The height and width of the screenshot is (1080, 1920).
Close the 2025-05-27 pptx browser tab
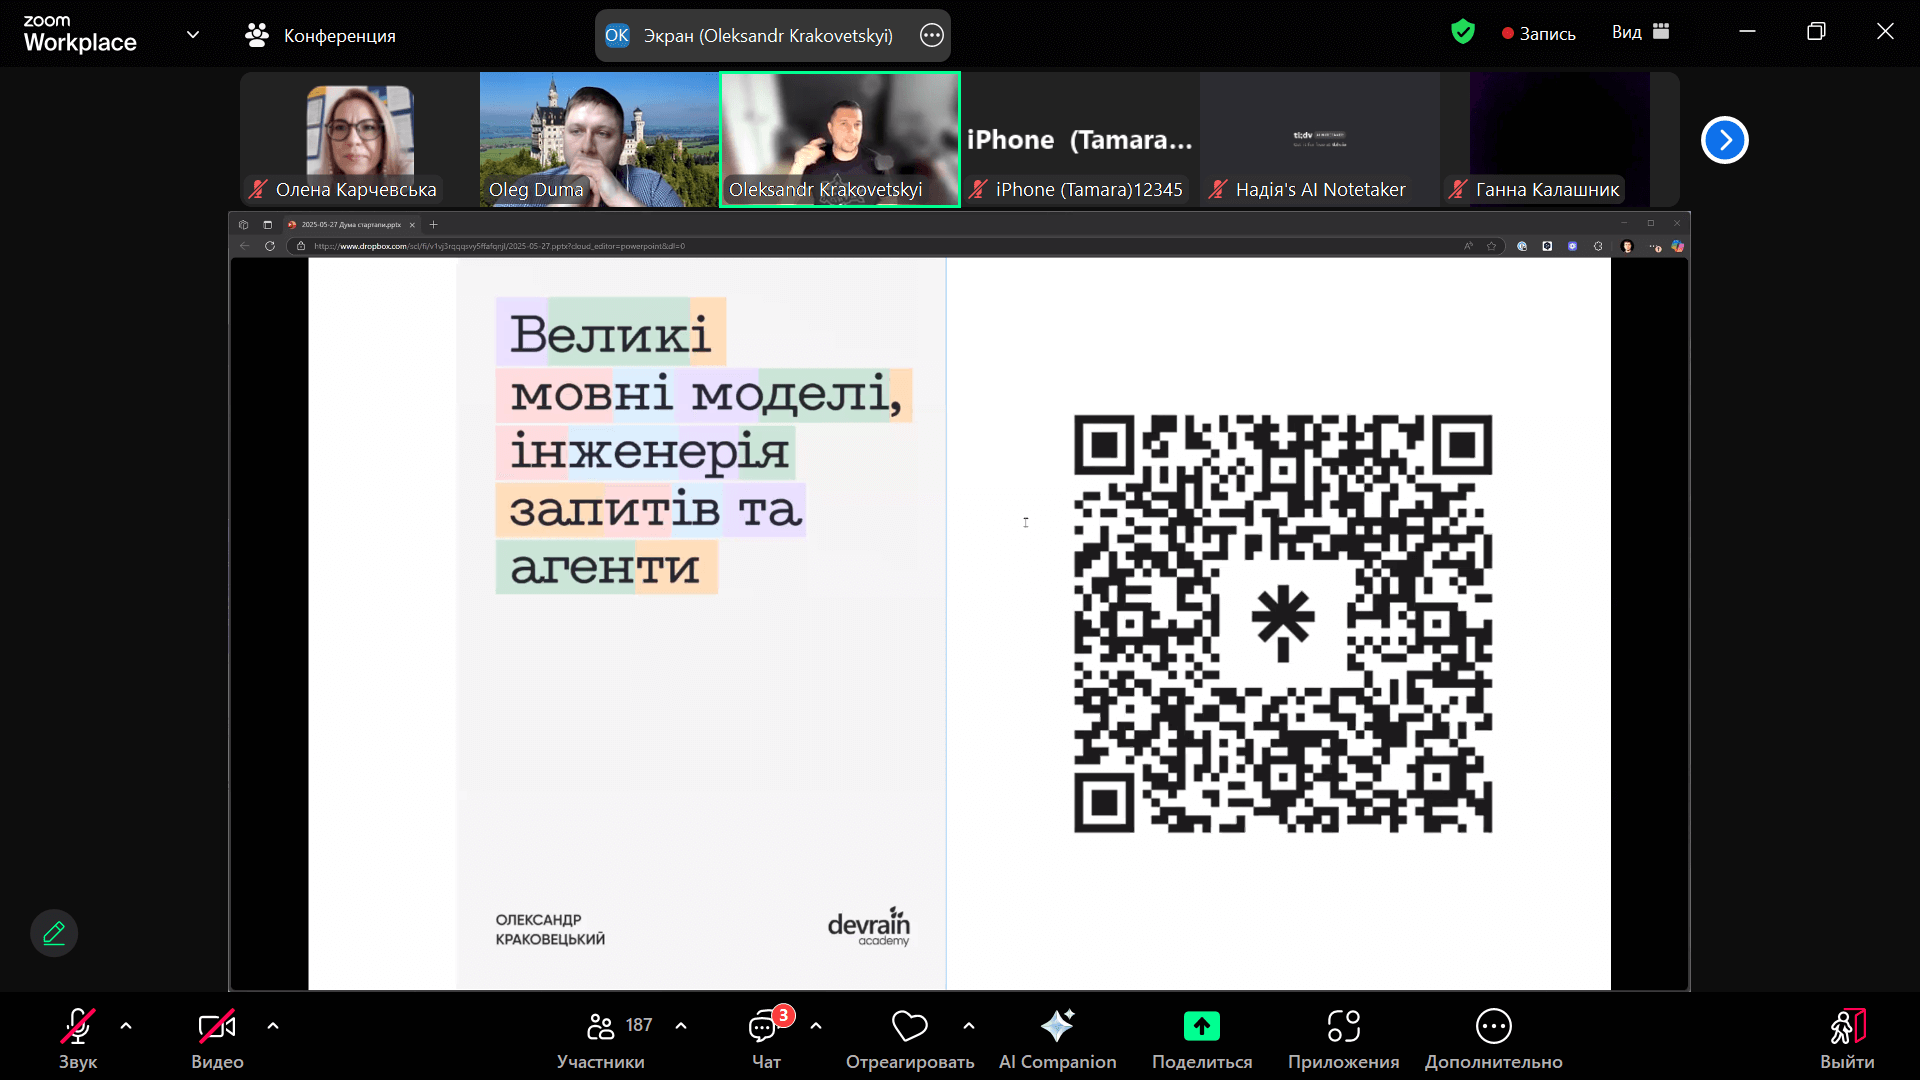tap(412, 225)
